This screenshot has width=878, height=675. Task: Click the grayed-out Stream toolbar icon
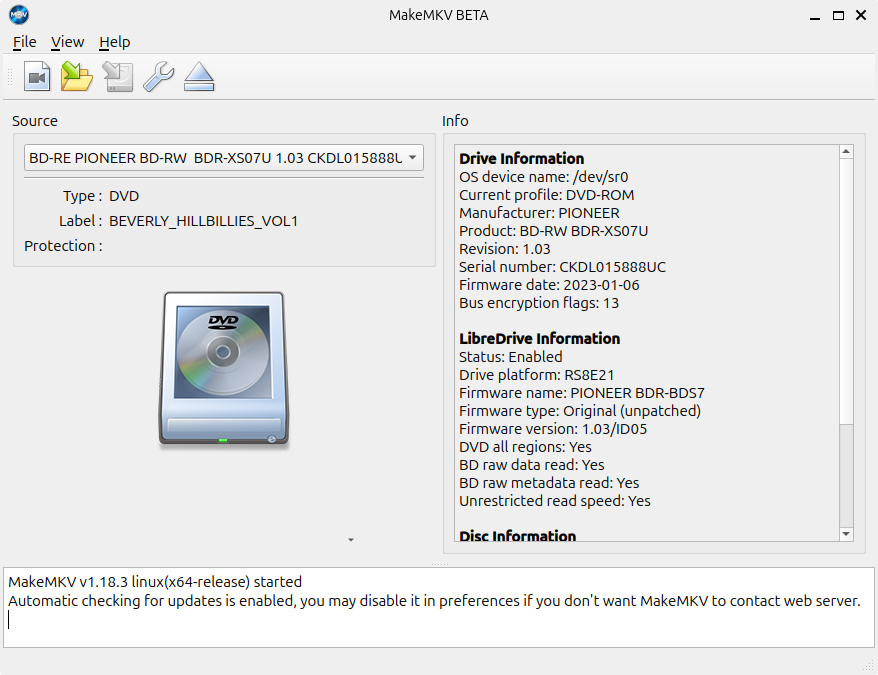click(118, 77)
